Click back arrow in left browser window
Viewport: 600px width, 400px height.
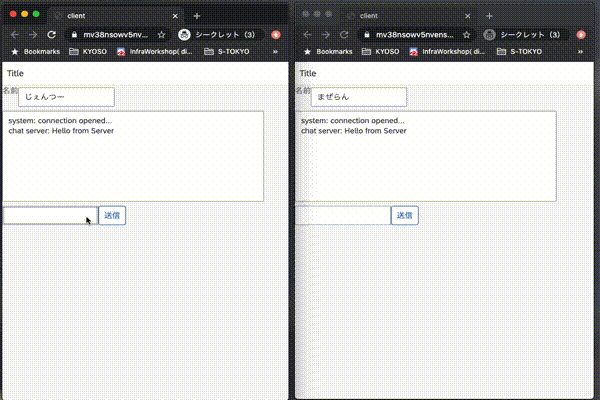(x=15, y=35)
